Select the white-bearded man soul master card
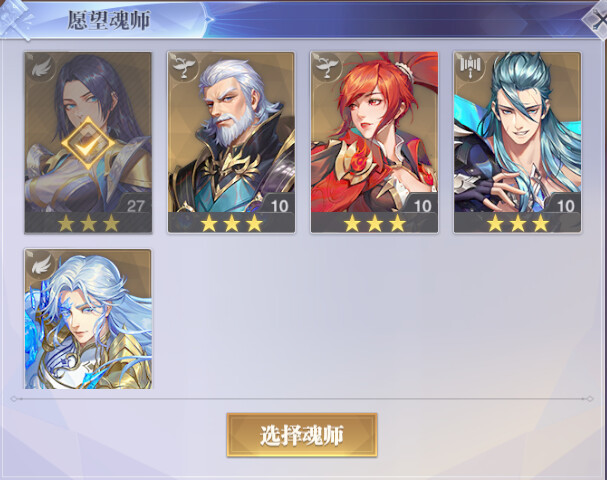Viewport: 607px width, 480px height. point(231,142)
